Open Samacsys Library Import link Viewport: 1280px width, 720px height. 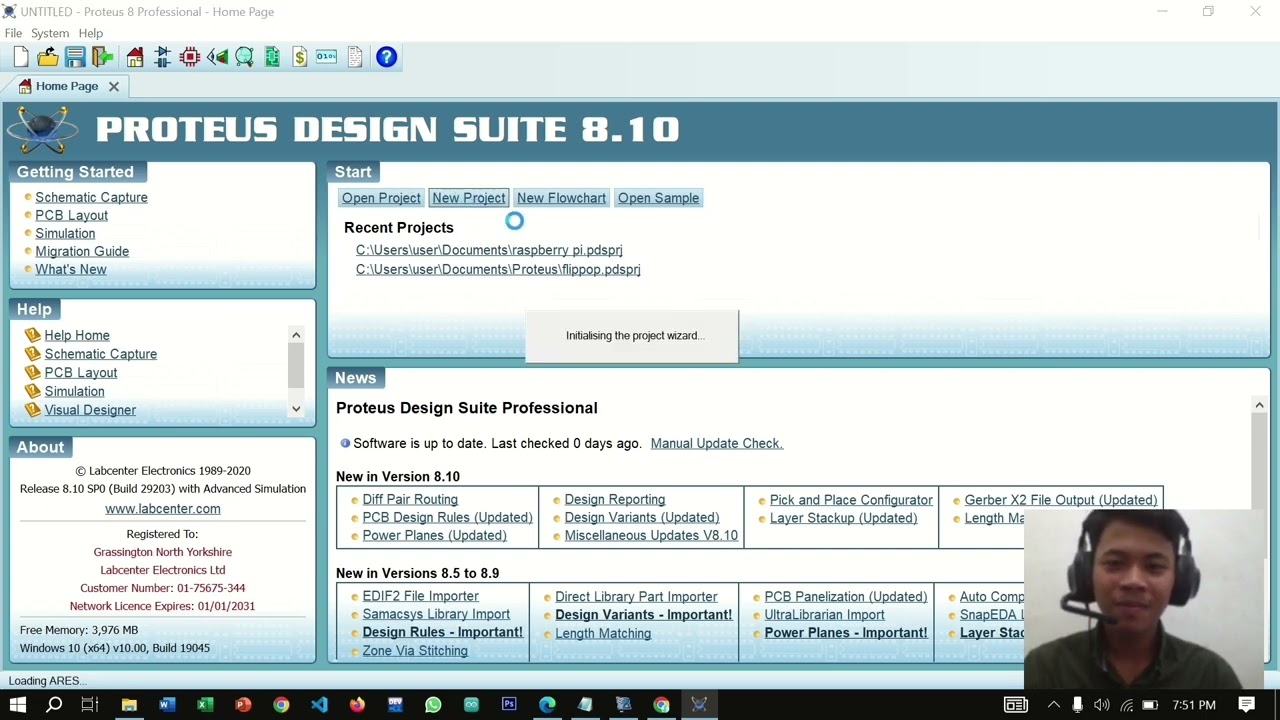click(436, 614)
